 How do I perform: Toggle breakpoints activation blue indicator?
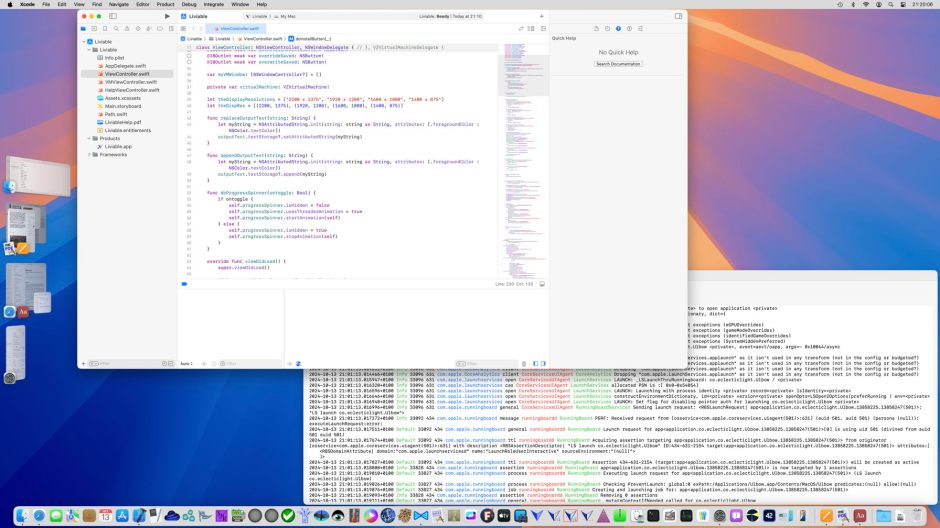[184, 284]
